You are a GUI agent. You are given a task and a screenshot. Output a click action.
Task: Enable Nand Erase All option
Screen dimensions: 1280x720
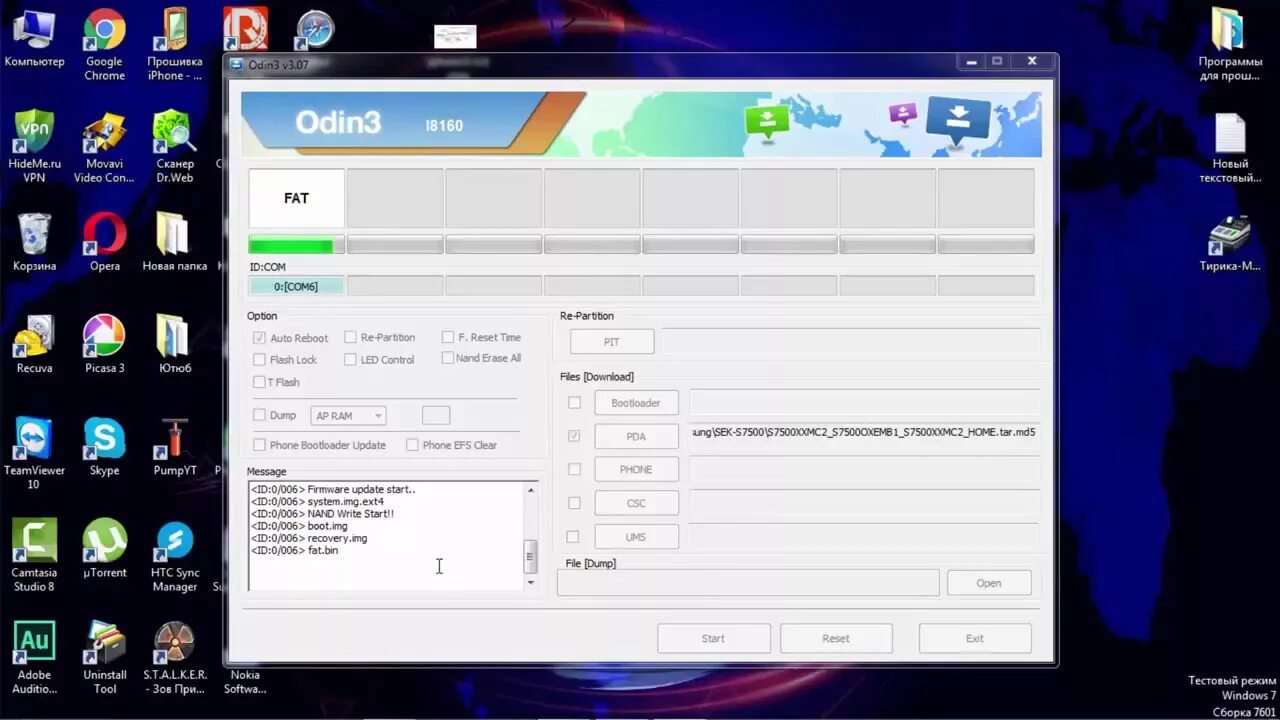(x=447, y=358)
